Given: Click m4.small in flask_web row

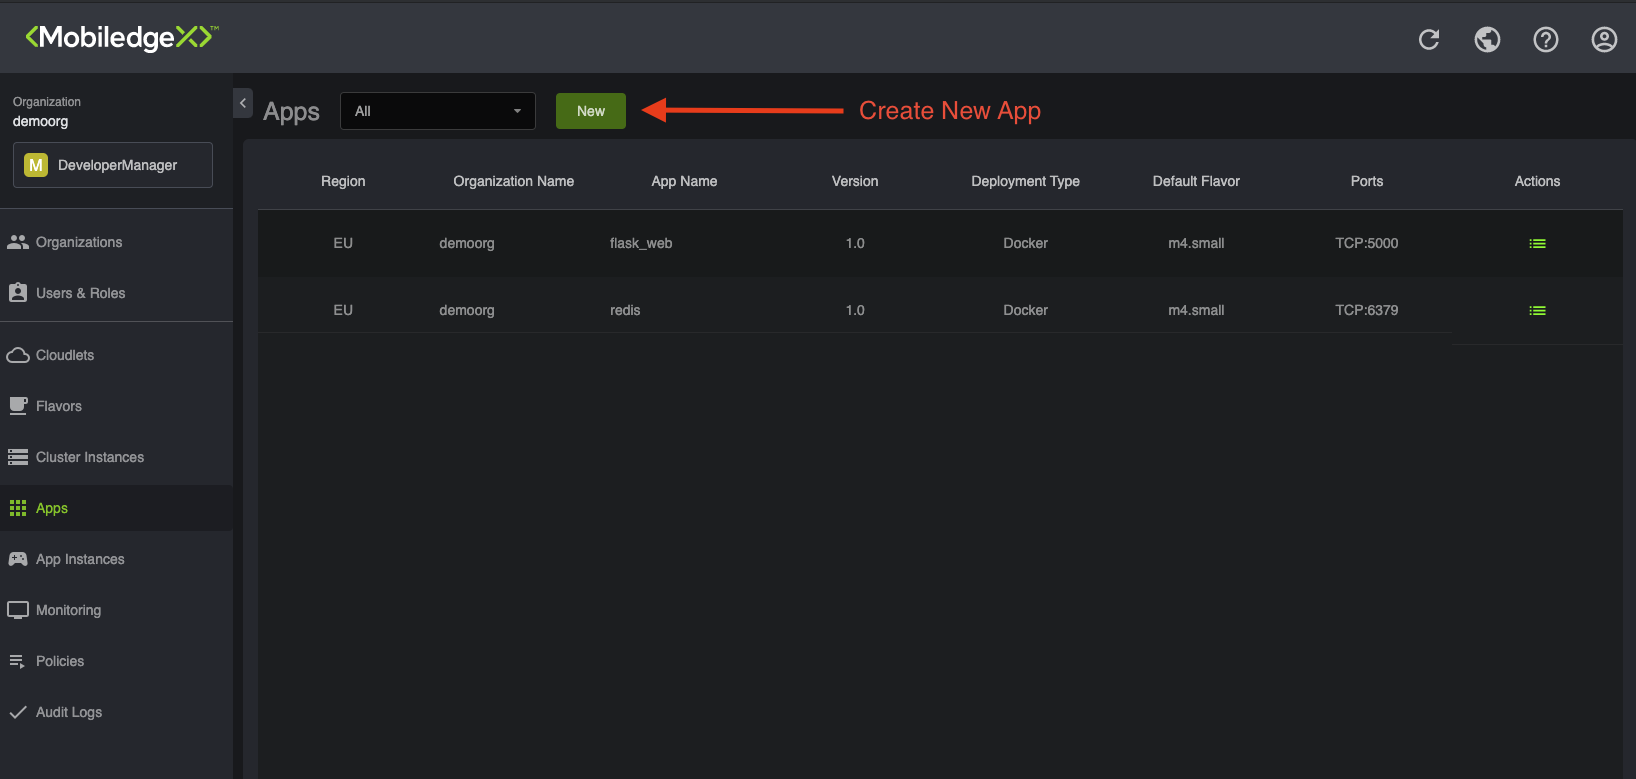Looking at the screenshot, I should coord(1196,243).
